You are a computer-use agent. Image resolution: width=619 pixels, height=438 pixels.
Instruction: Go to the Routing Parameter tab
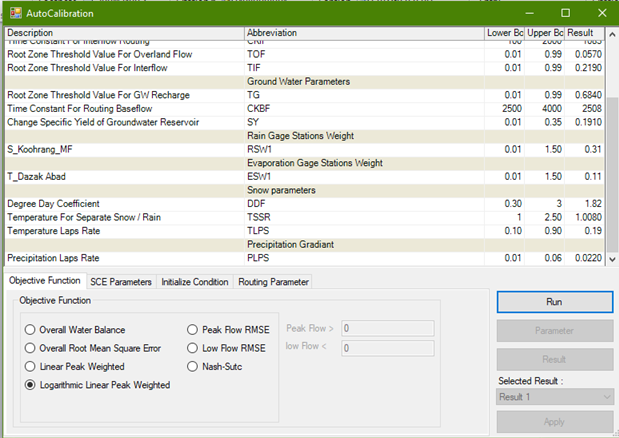[x=273, y=282]
